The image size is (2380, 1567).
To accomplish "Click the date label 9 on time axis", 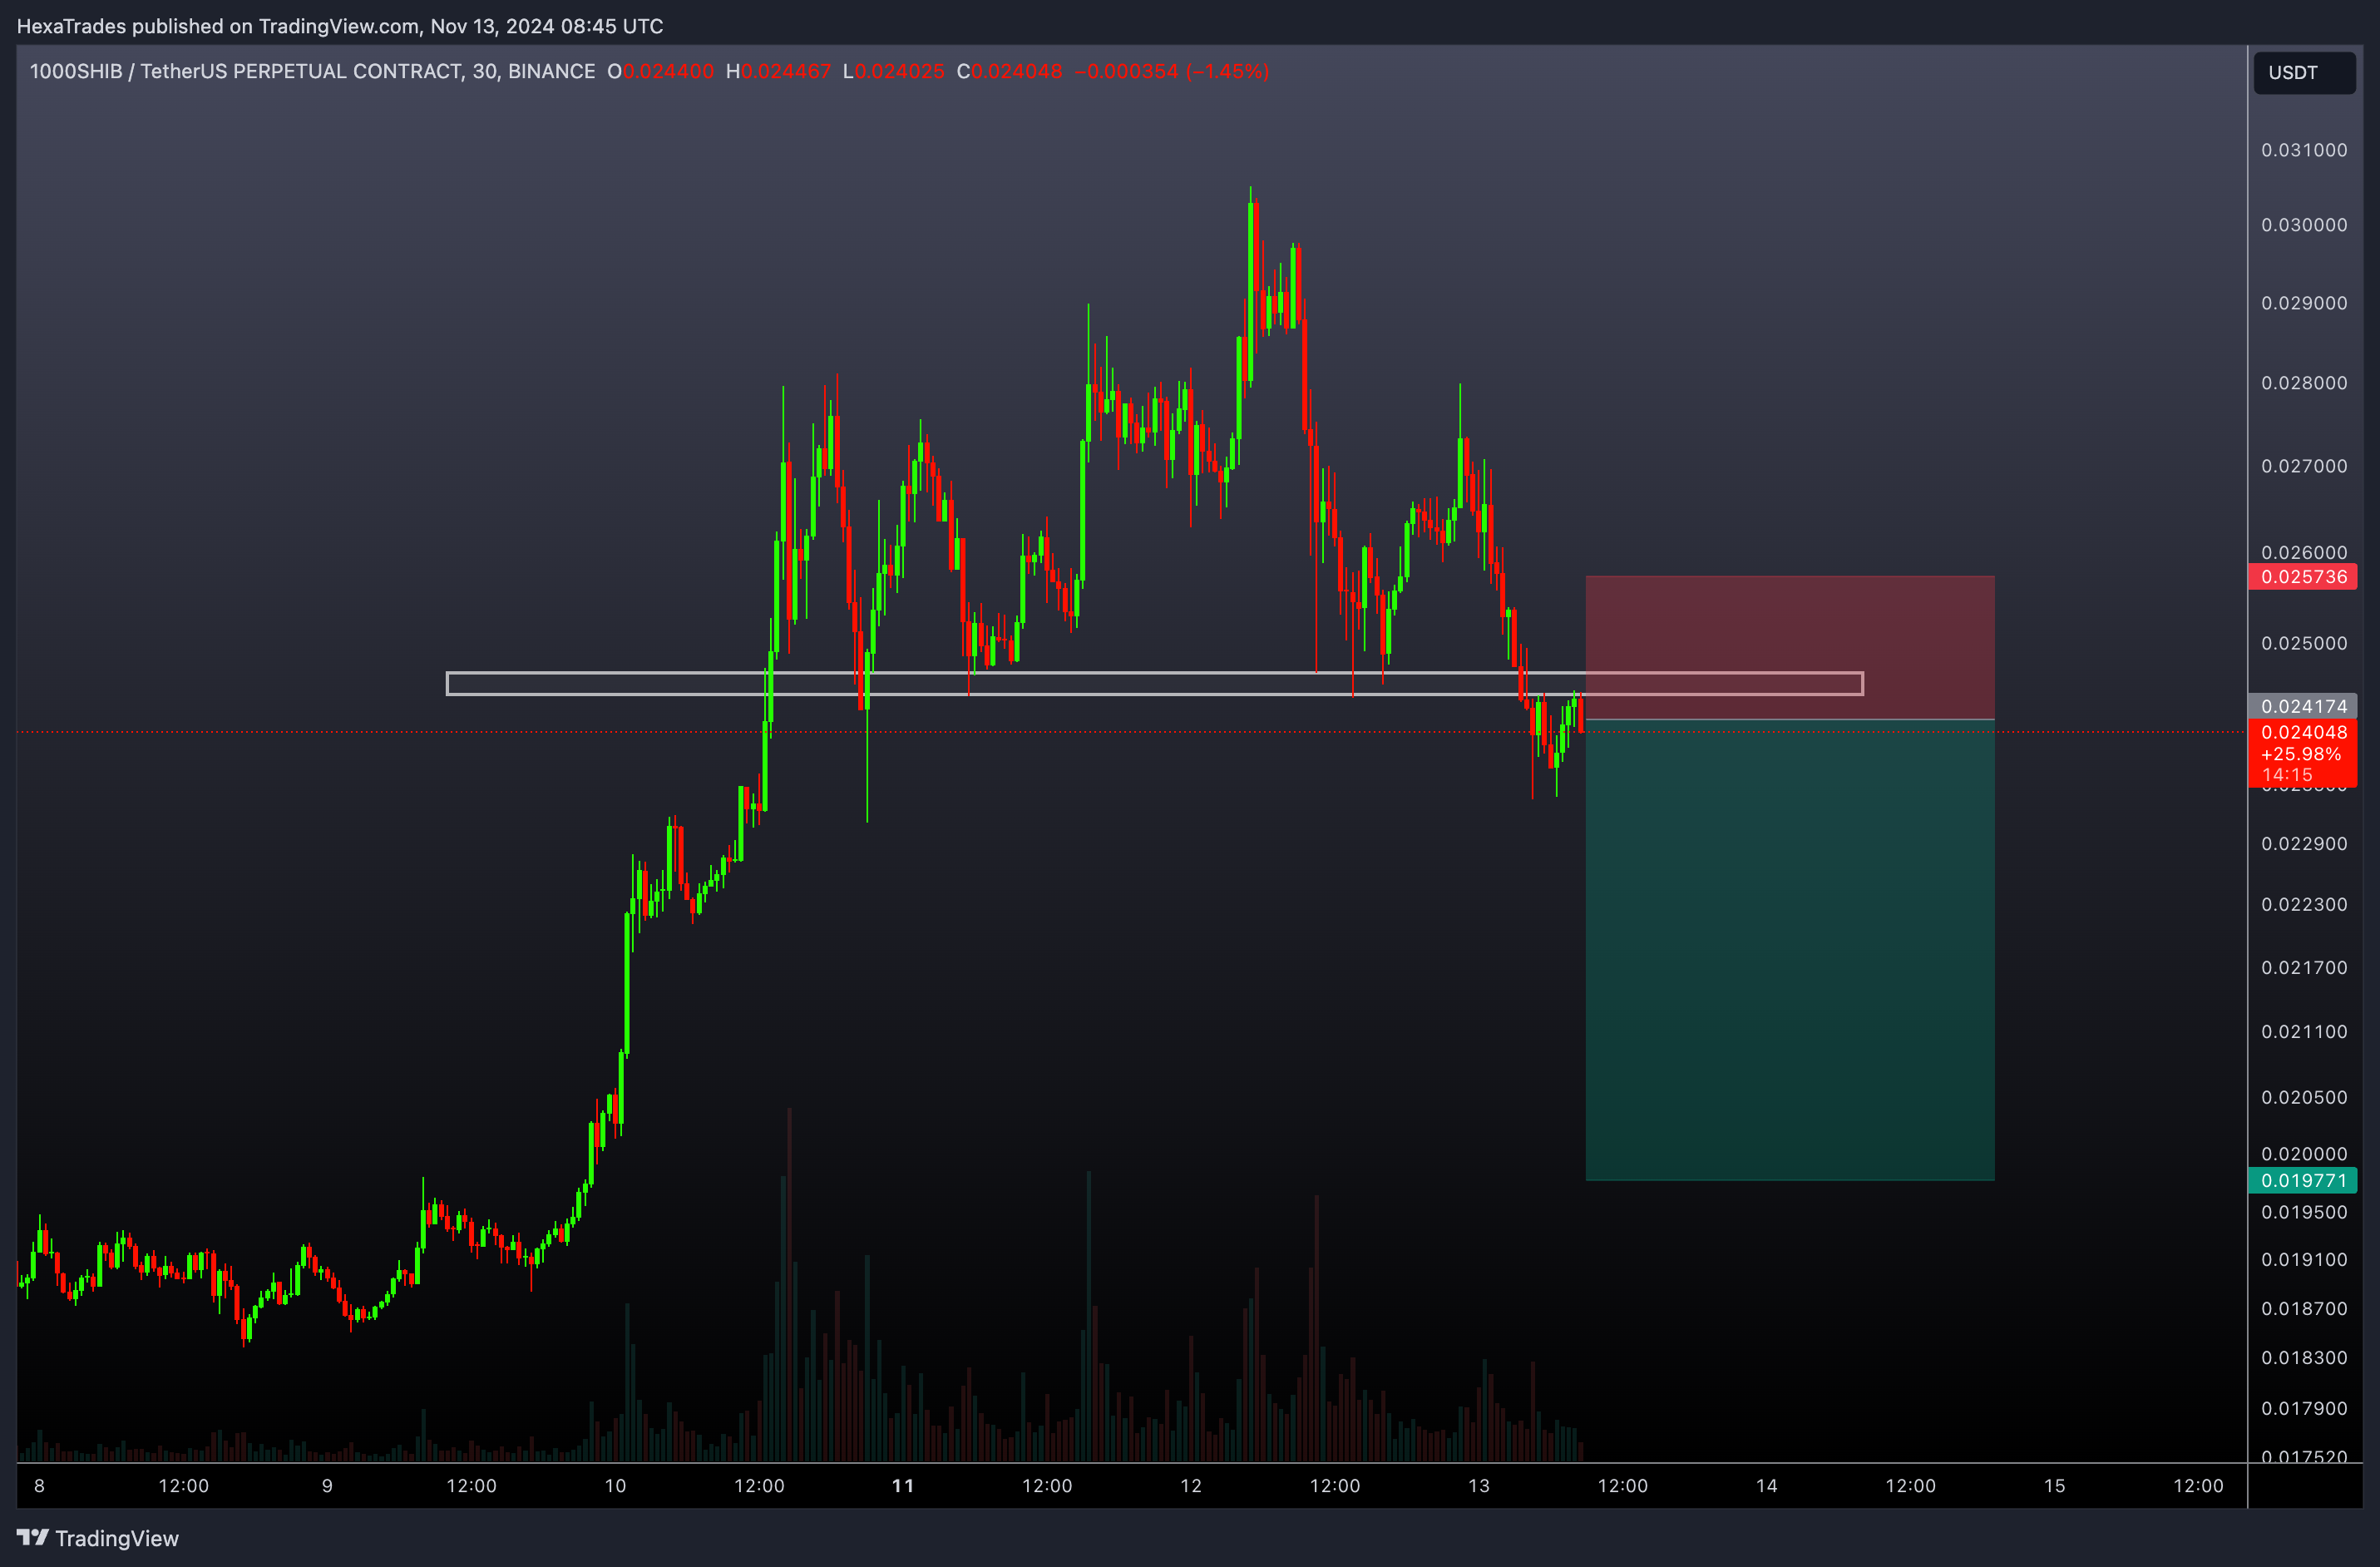I will tap(327, 1486).
